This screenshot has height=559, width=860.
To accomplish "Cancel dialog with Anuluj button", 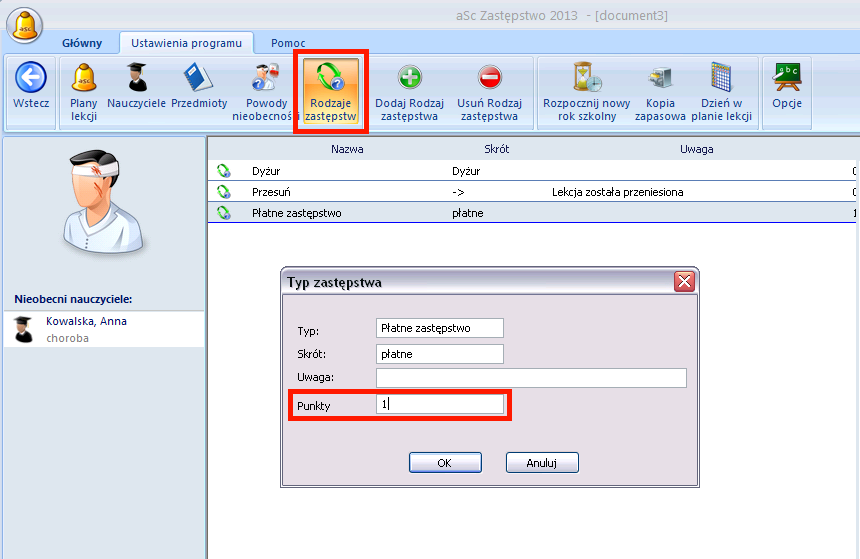I will (x=542, y=462).
